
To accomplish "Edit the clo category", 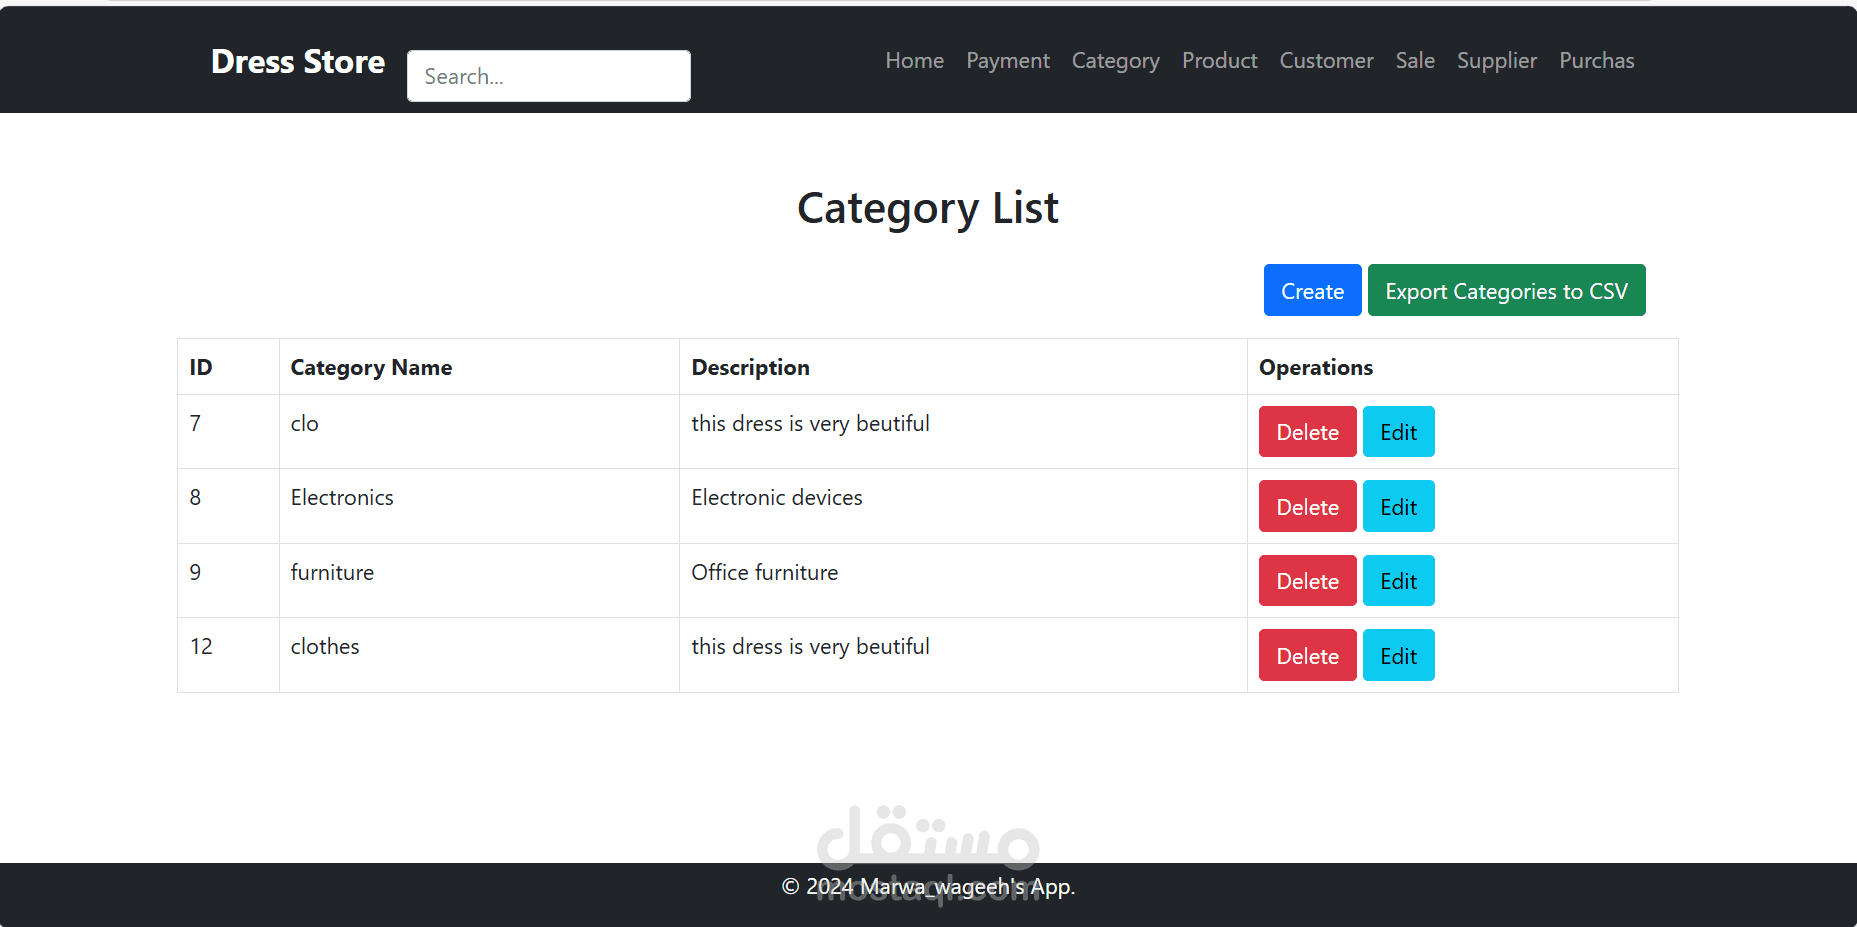I will pos(1398,432).
